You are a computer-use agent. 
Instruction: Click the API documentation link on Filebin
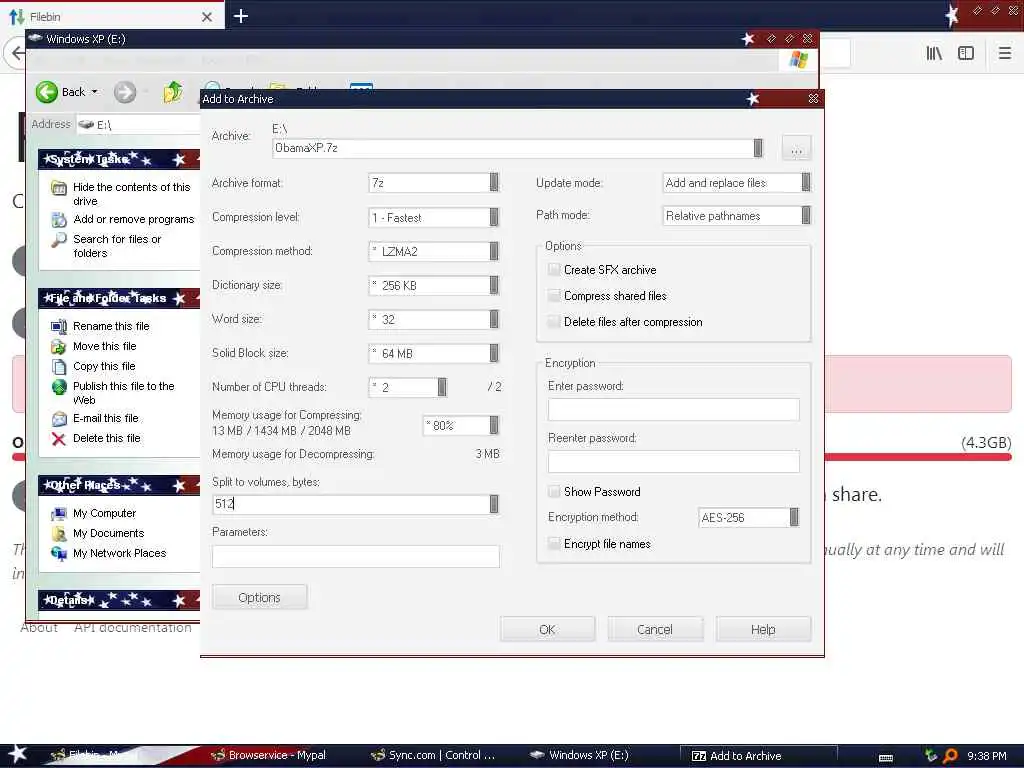(x=133, y=628)
